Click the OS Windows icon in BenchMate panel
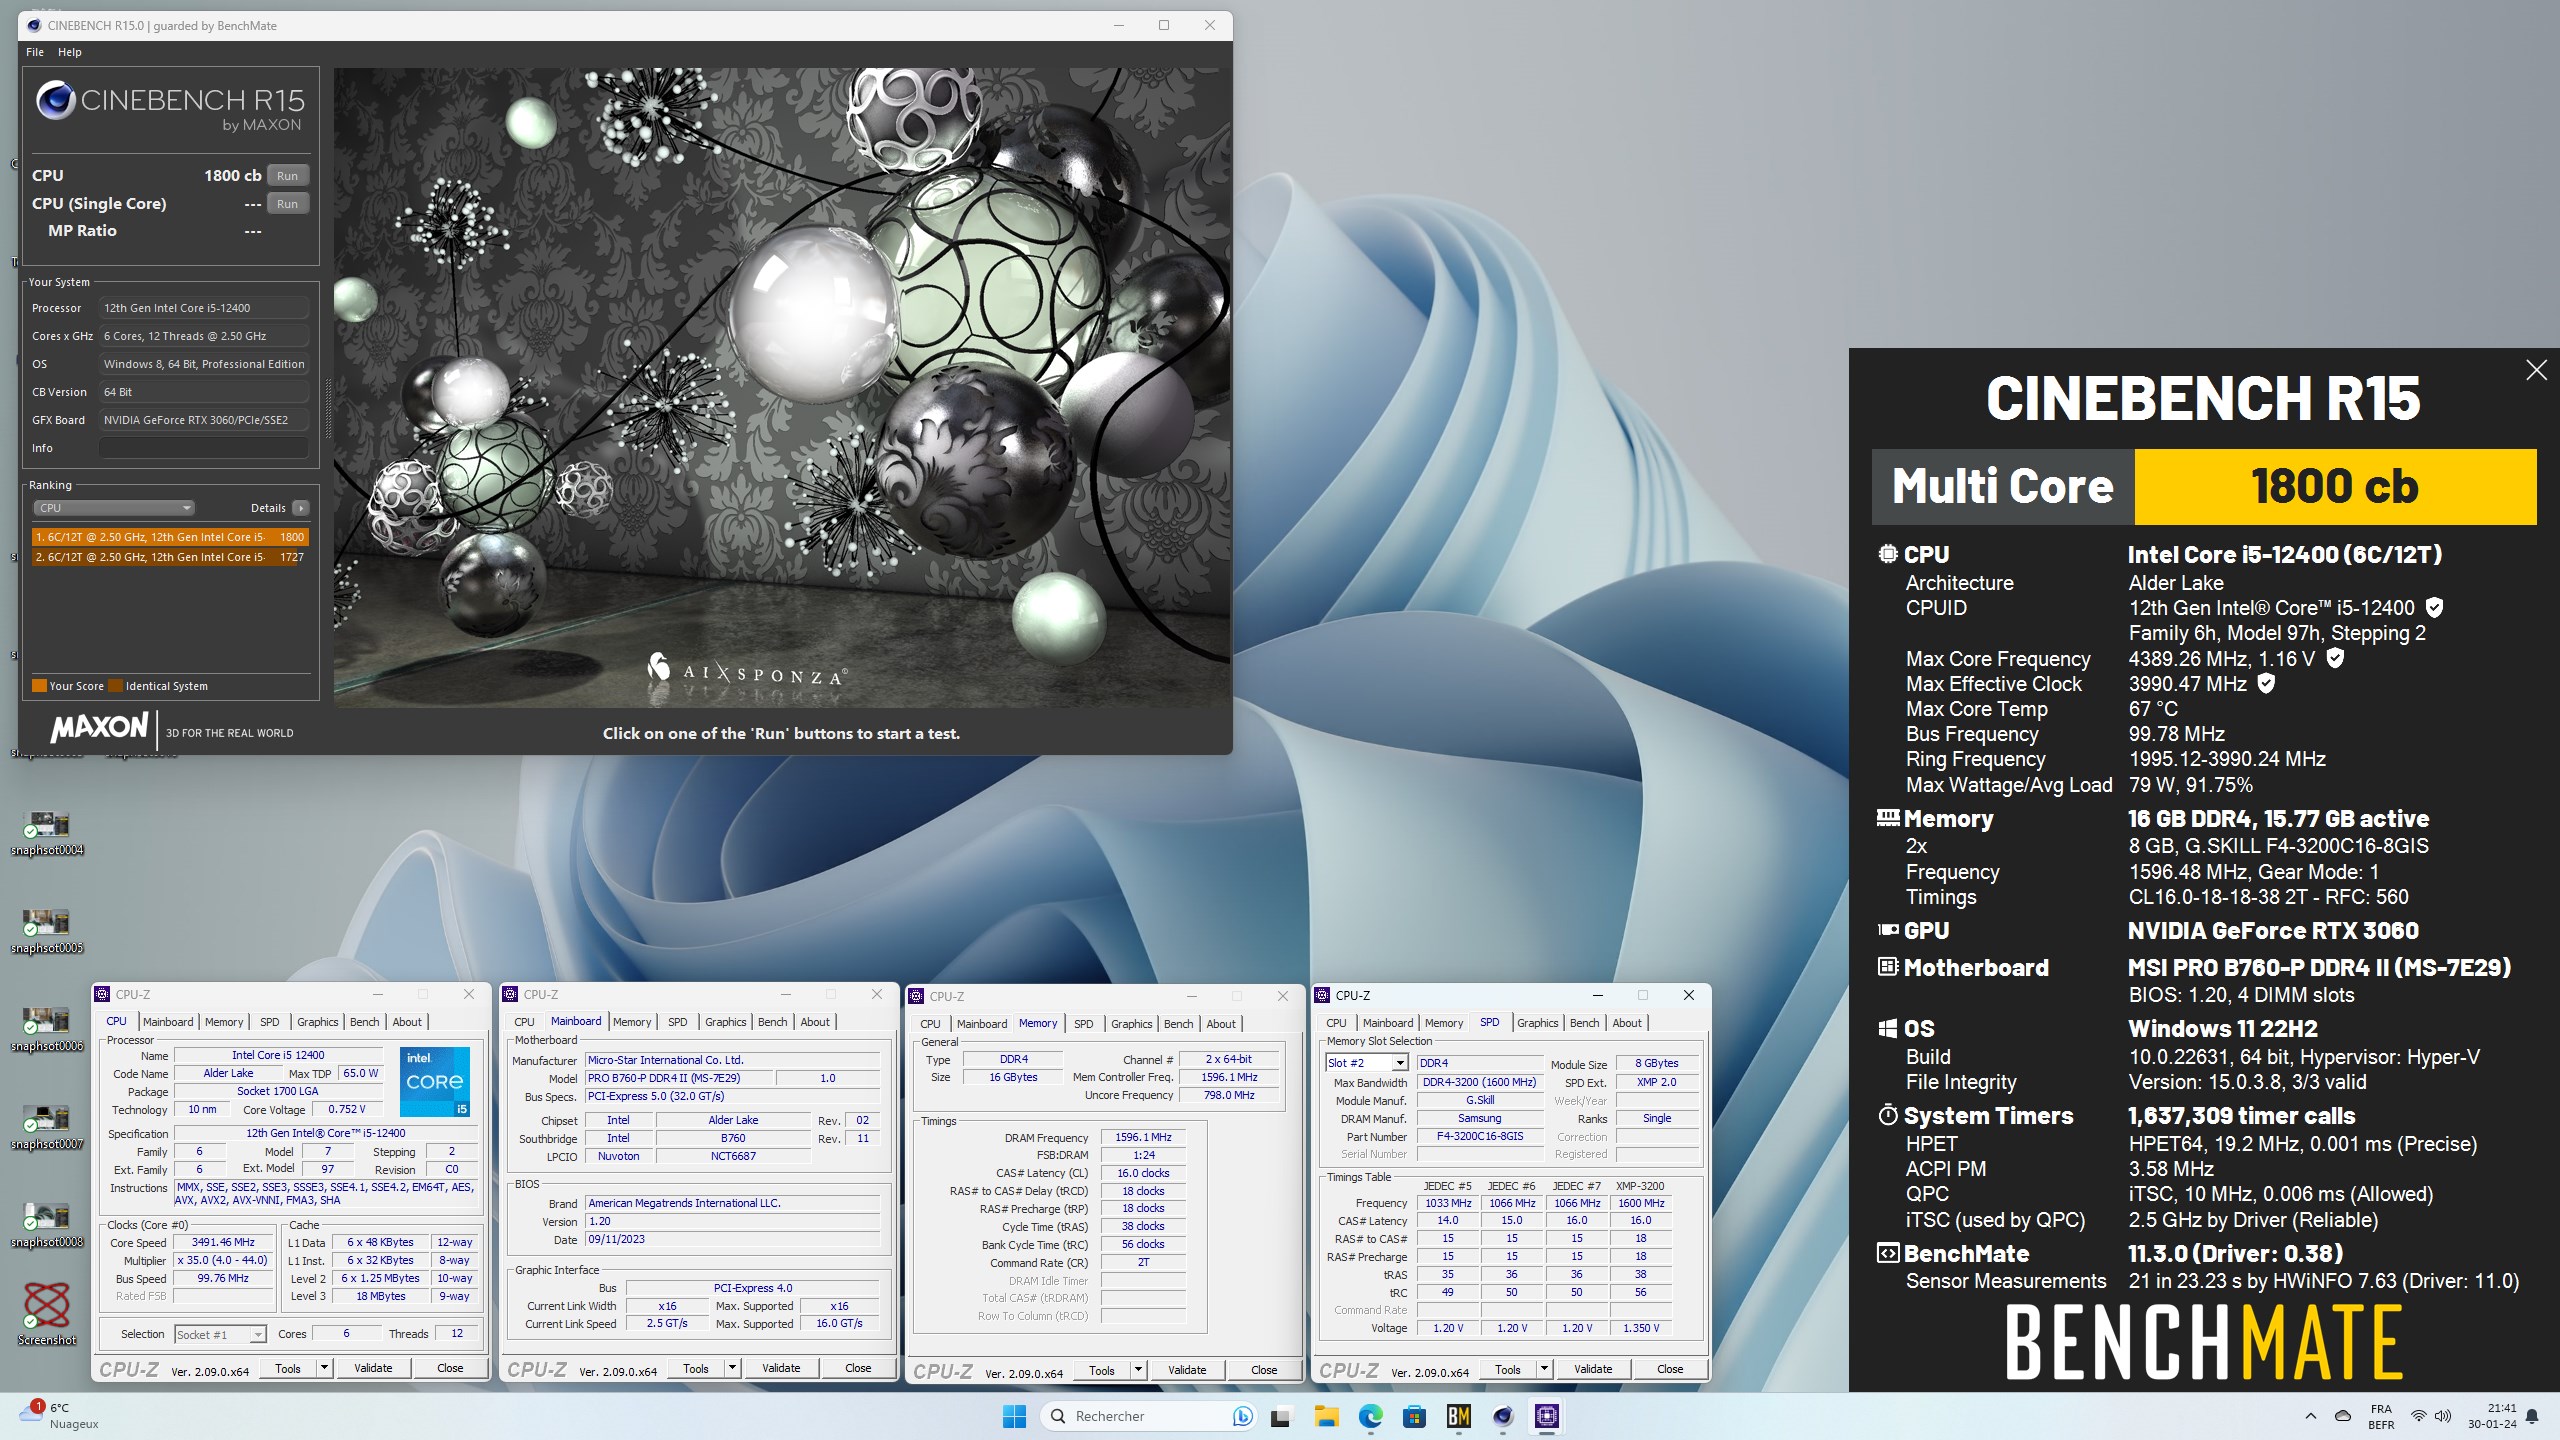This screenshot has width=2560, height=1440. tap(1888, 1028)
